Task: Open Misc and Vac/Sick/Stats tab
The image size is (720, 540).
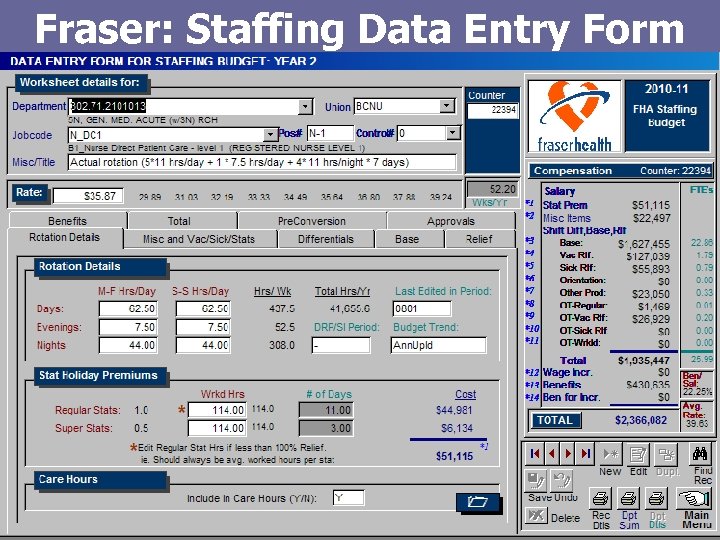Action: pyautogui.click(x=199, y=239)
